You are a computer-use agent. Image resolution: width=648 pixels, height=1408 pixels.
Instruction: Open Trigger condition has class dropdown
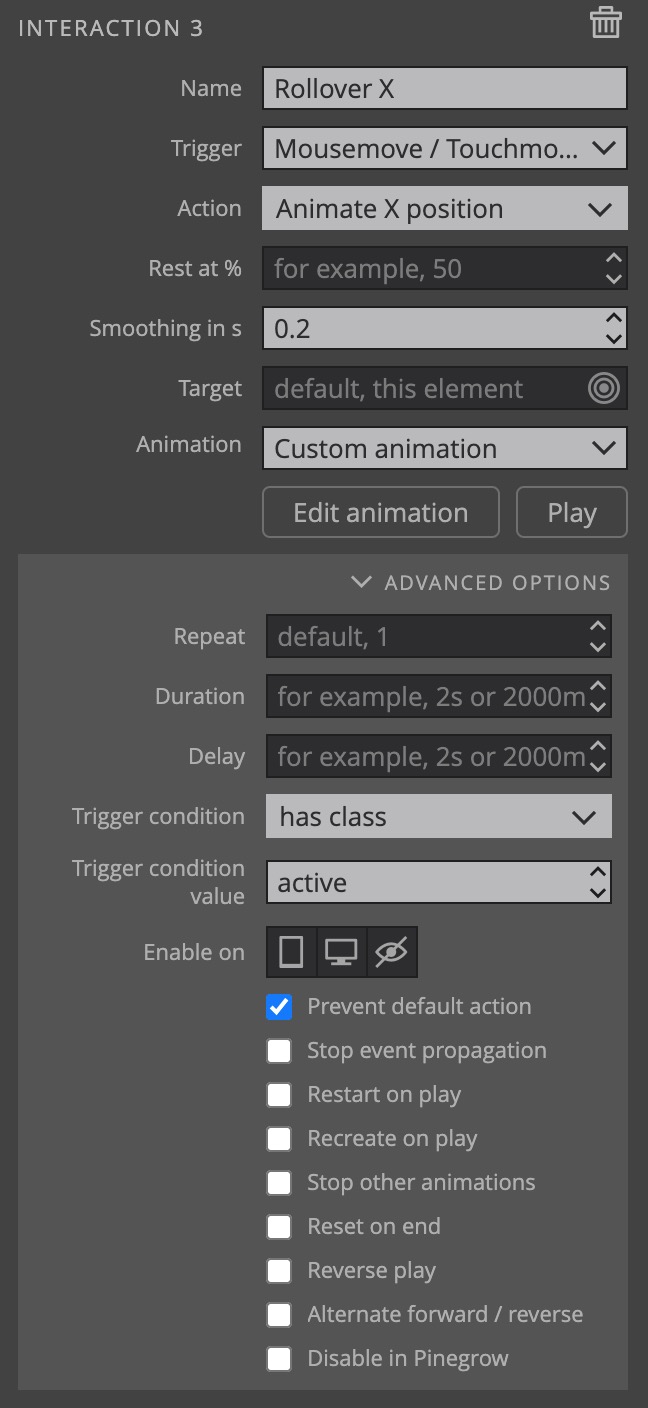click(439, 816)
